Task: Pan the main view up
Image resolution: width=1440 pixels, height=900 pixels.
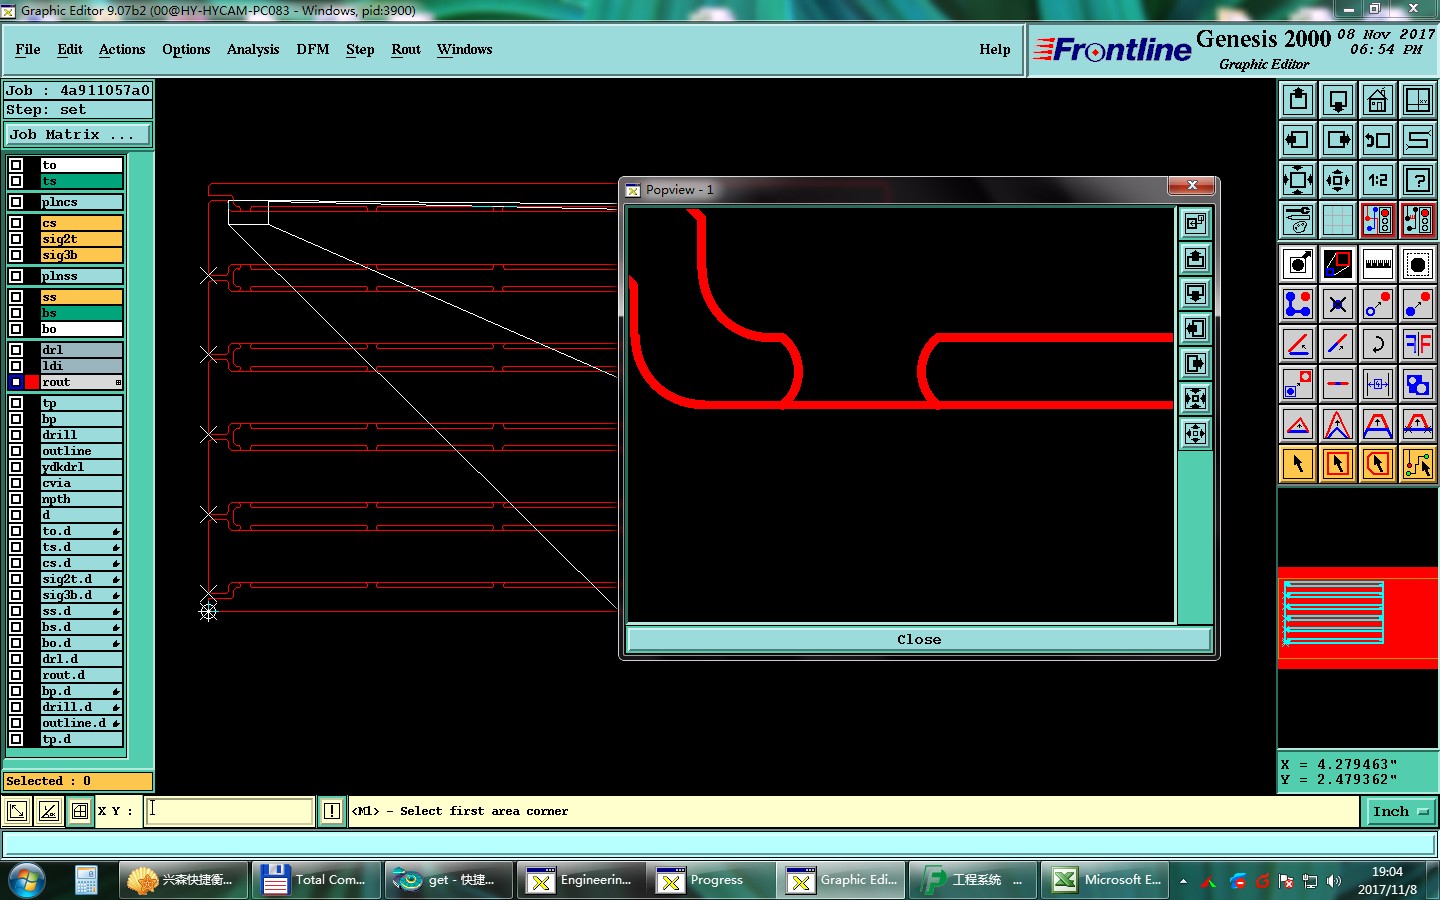Action: click(1298, 100)
